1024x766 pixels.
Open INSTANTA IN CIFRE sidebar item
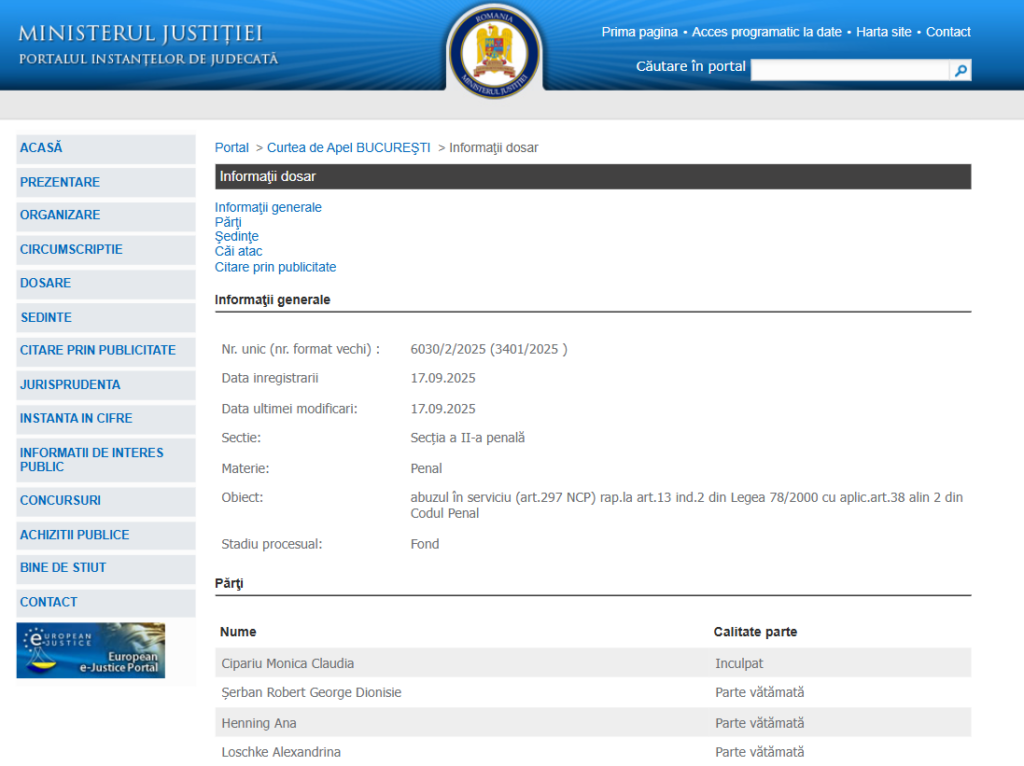(76, 419)
